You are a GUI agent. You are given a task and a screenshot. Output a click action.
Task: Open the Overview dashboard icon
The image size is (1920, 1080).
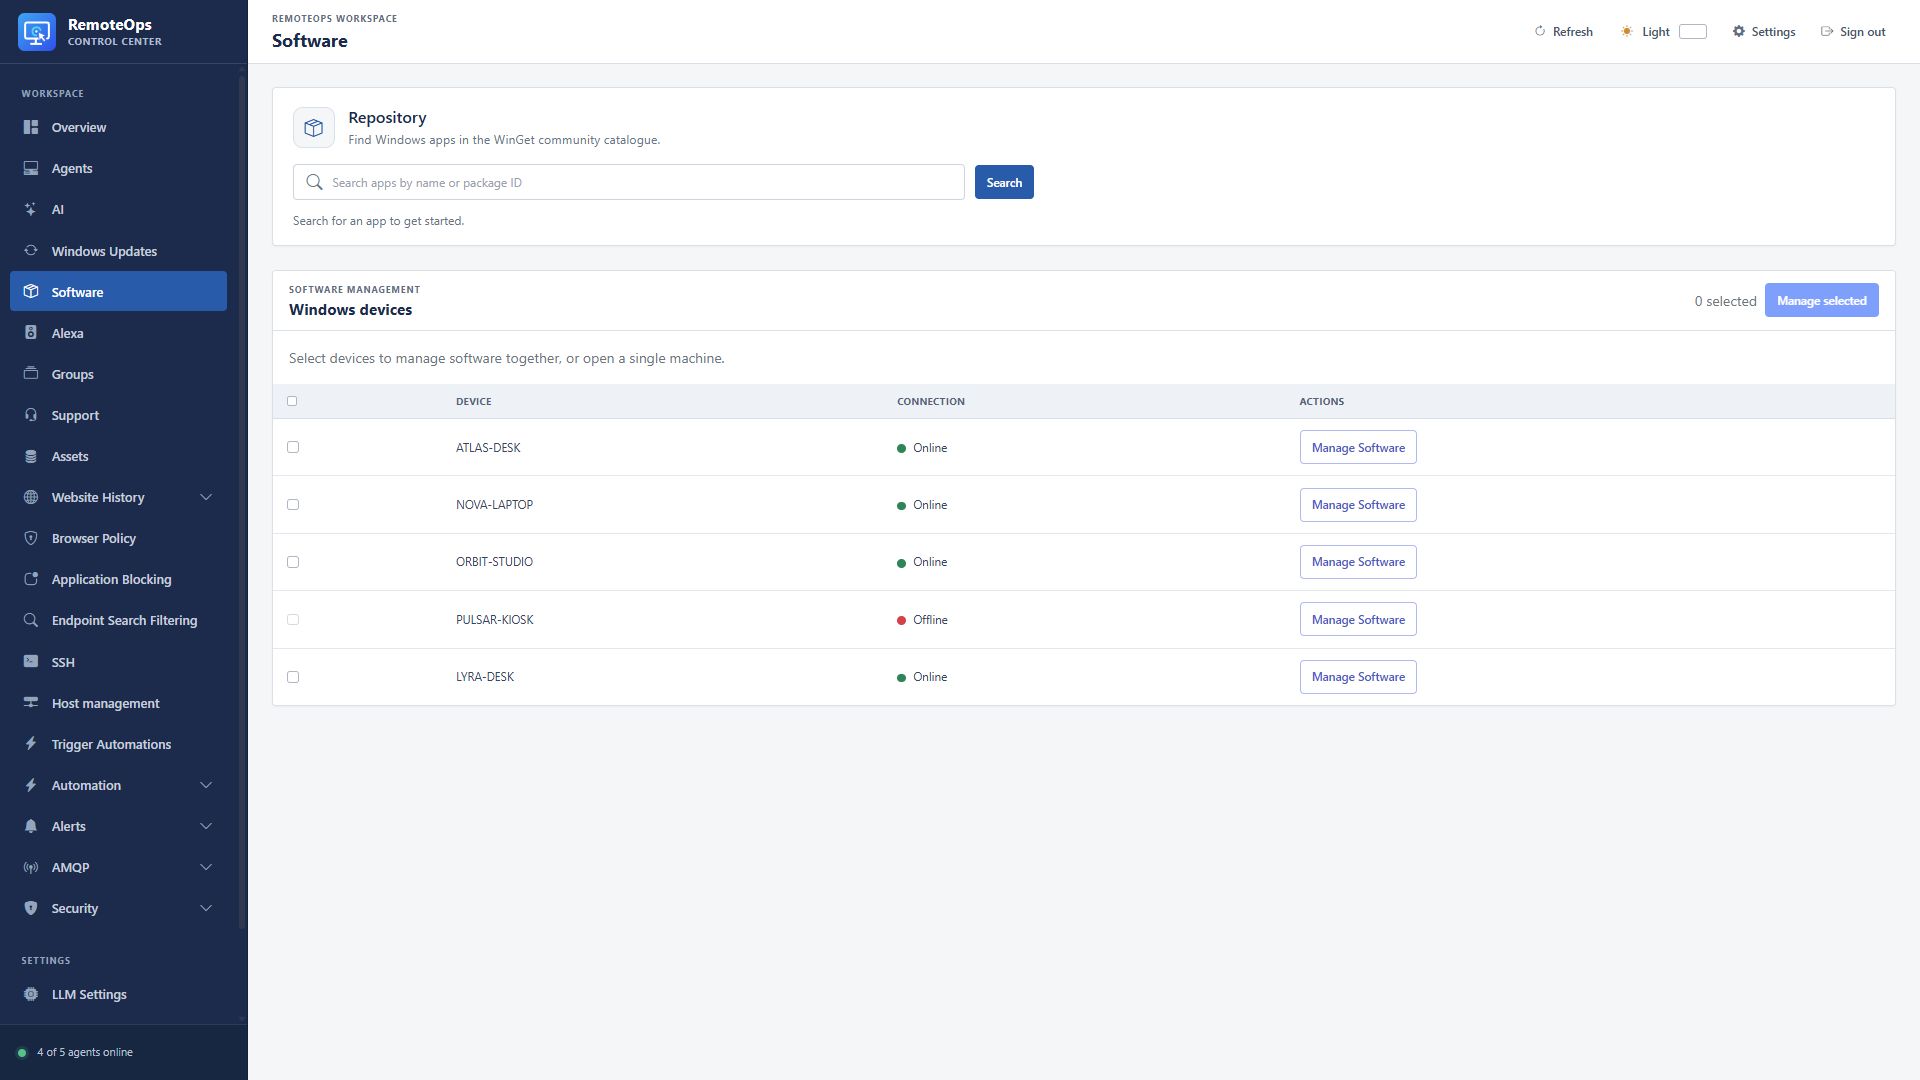[x=31, y=127]
